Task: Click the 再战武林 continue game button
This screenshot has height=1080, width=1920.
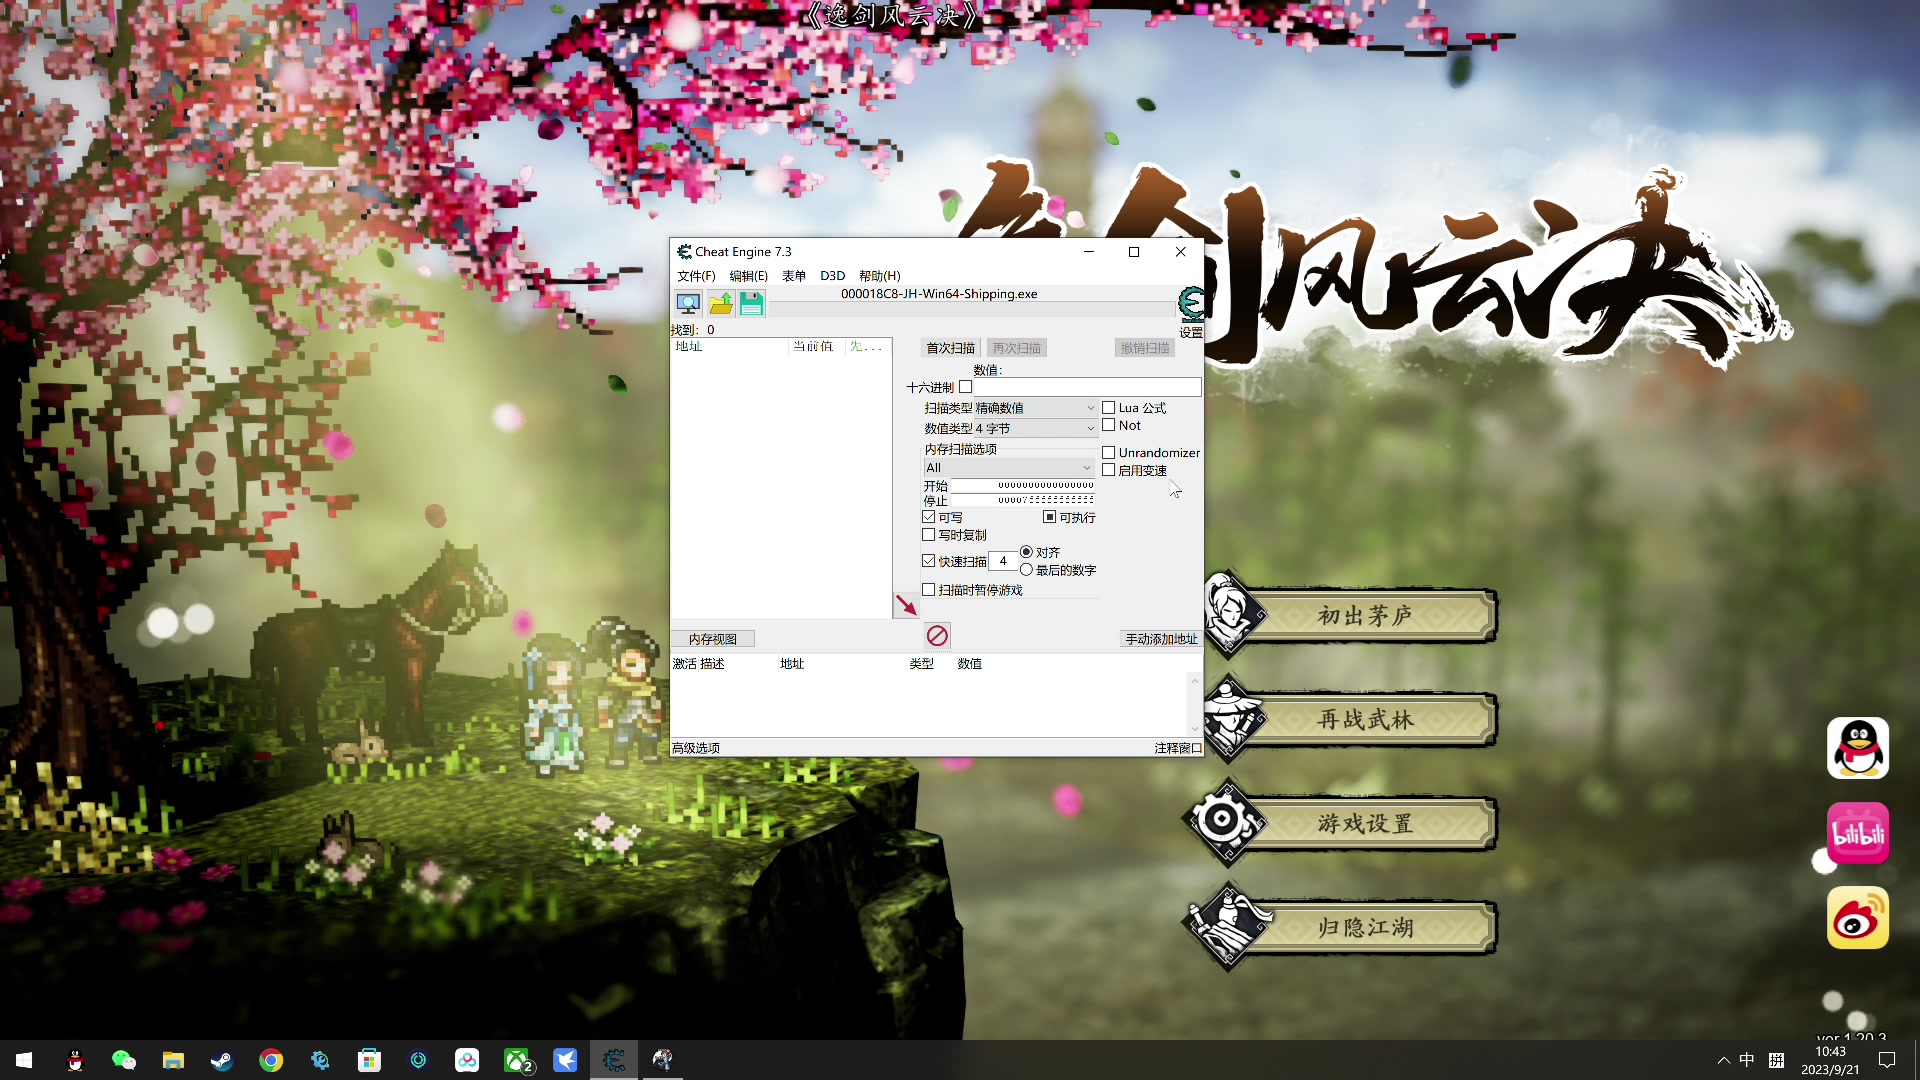Action: pos(1365,720)
